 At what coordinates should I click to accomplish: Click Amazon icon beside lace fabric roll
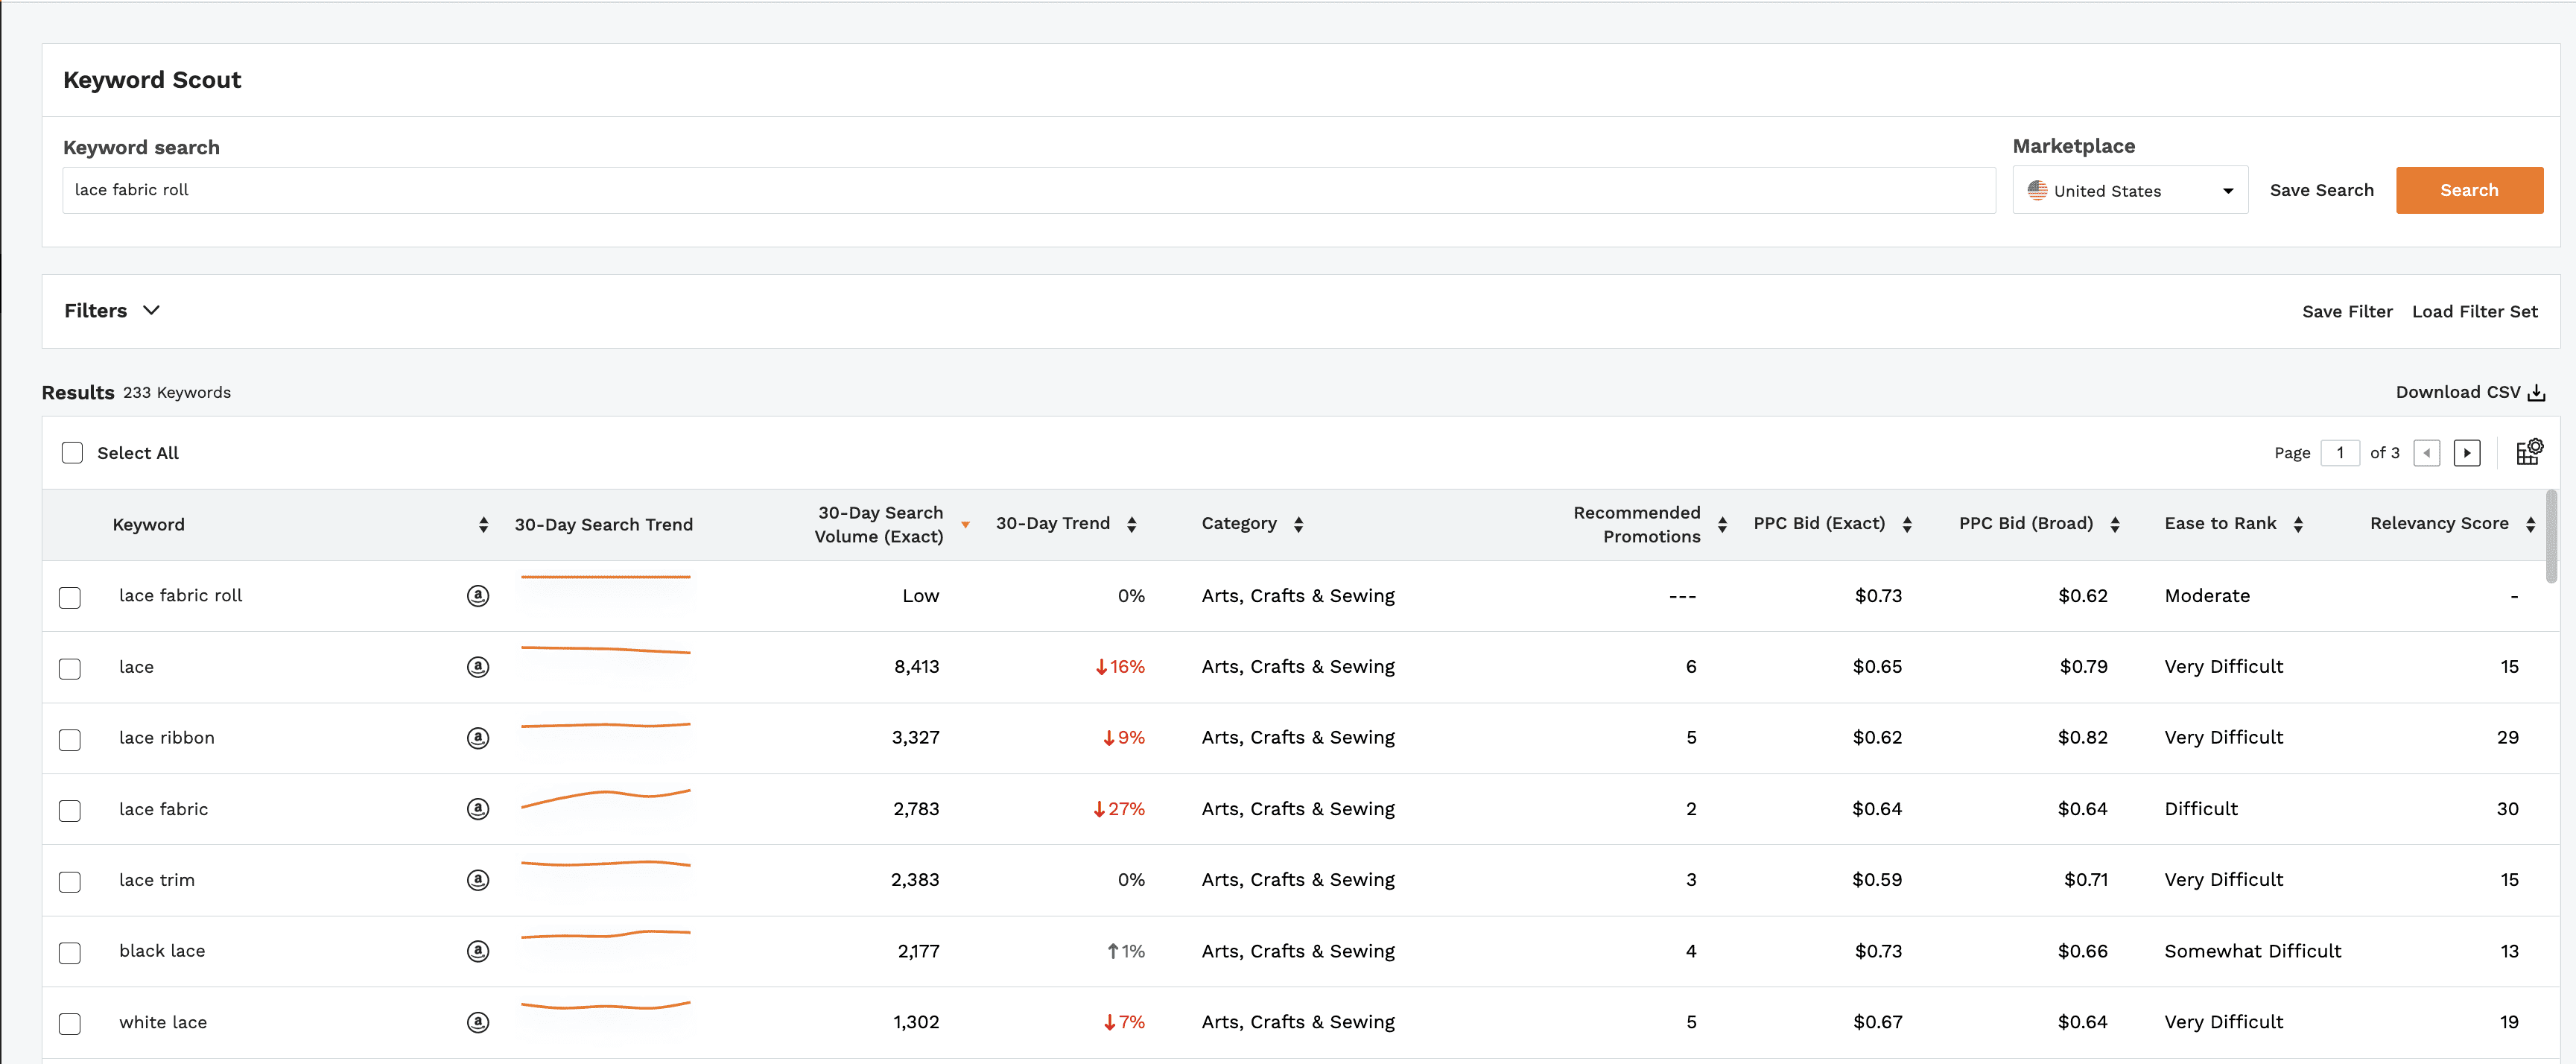(x=478, y=596)
